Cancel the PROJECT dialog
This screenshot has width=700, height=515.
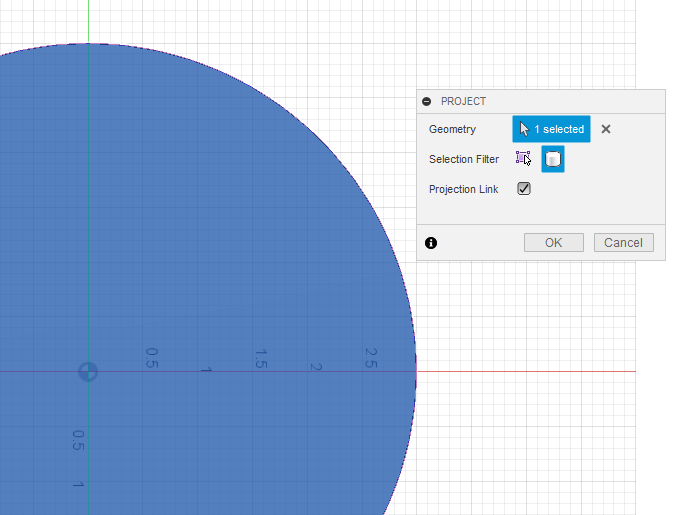click(623, 242)
